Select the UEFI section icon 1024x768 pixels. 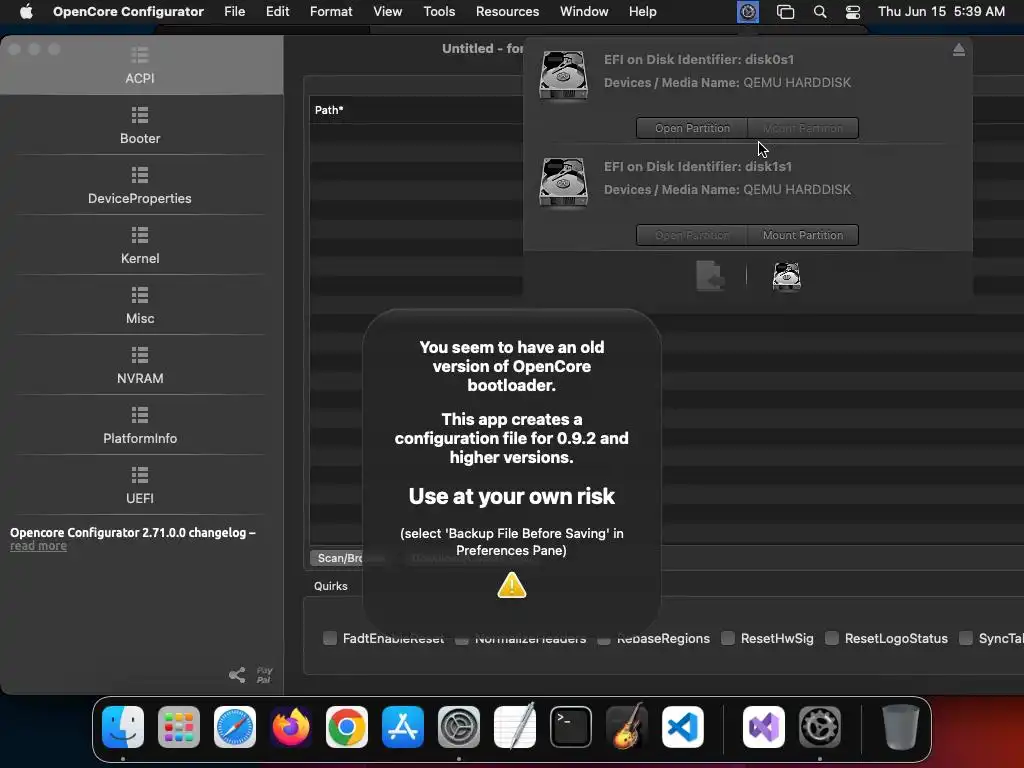pyautogui.click(x=140, y=475)
